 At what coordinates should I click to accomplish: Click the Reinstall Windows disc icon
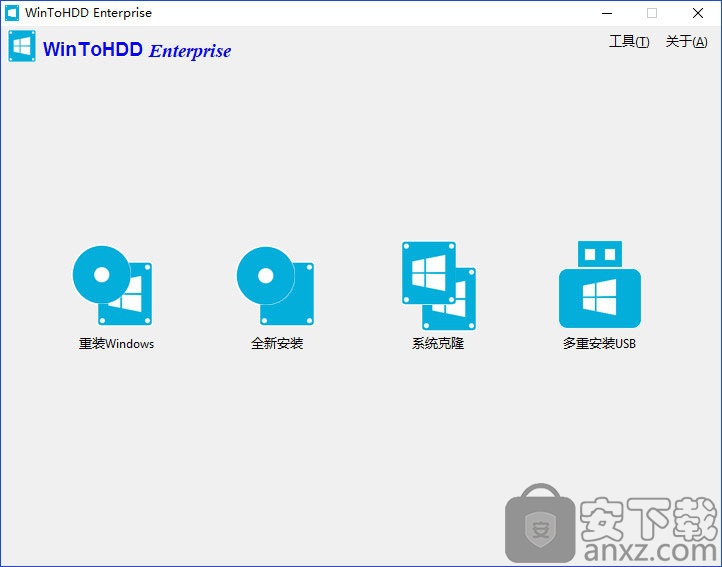click(x=112, y=286)
